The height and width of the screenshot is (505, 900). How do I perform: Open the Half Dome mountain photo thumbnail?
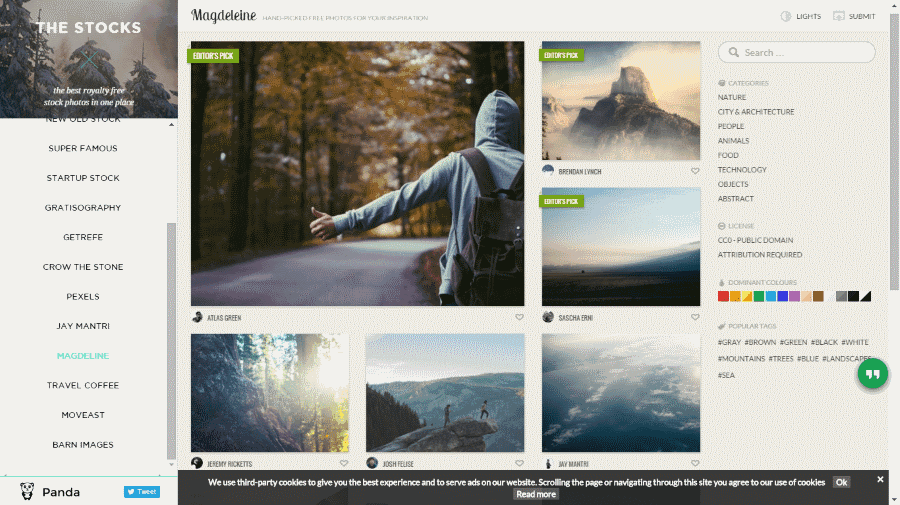coord(621,100)
